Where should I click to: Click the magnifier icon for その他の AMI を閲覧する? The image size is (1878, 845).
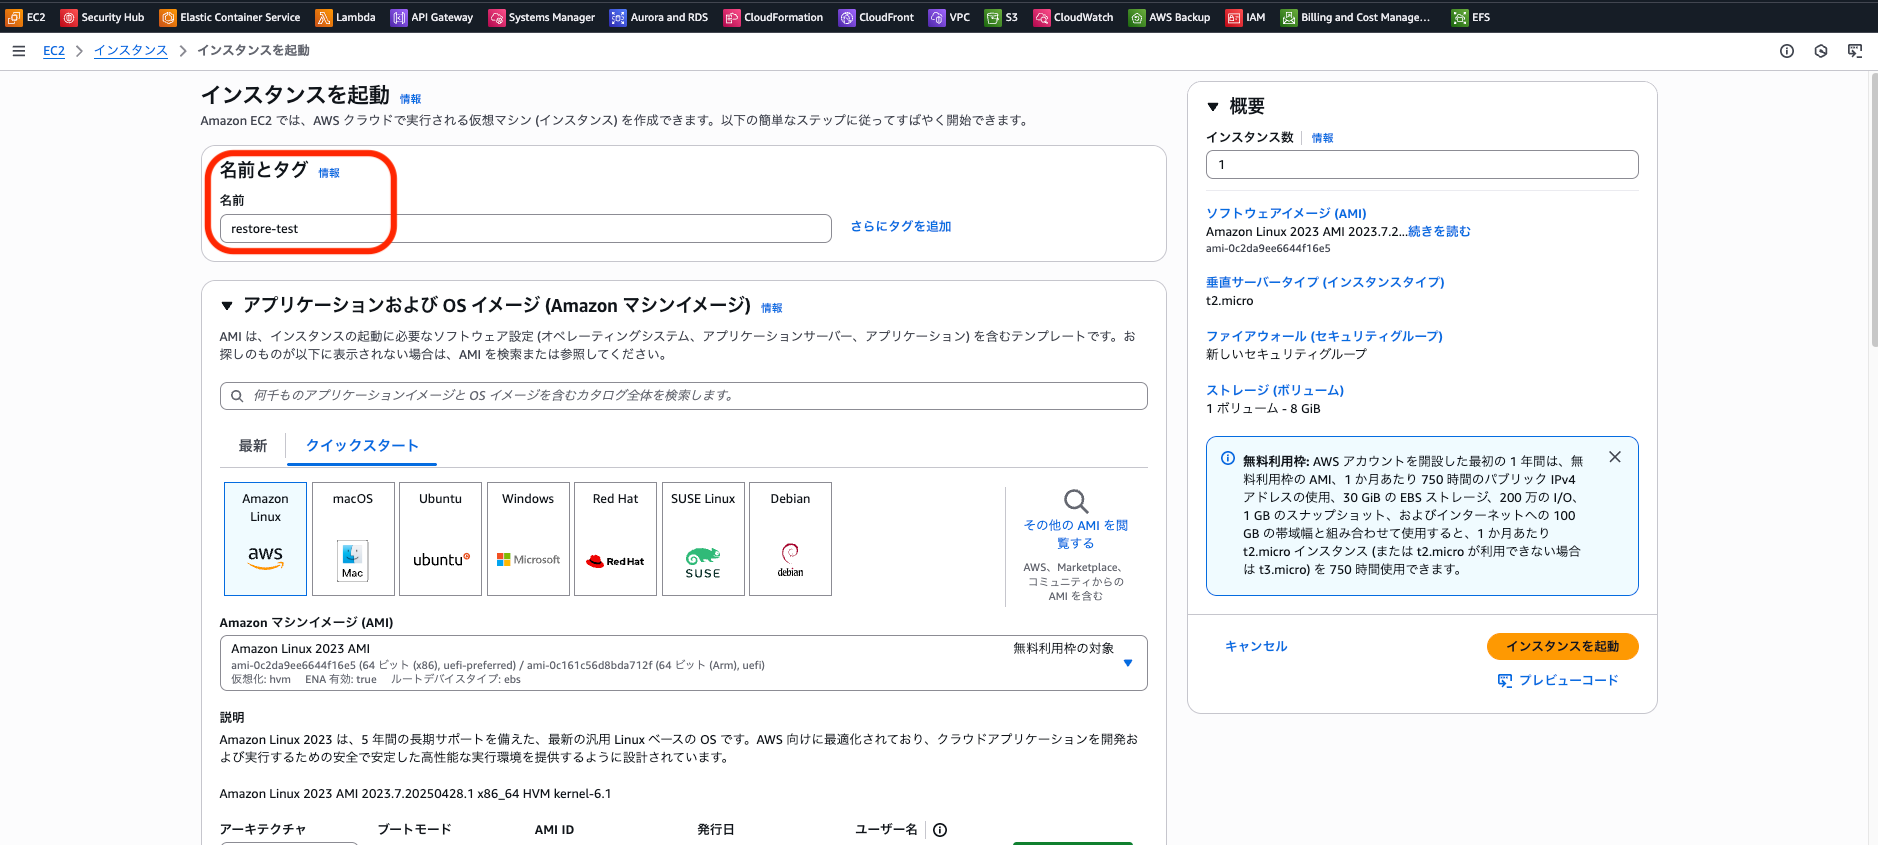tap(1076, 501)
